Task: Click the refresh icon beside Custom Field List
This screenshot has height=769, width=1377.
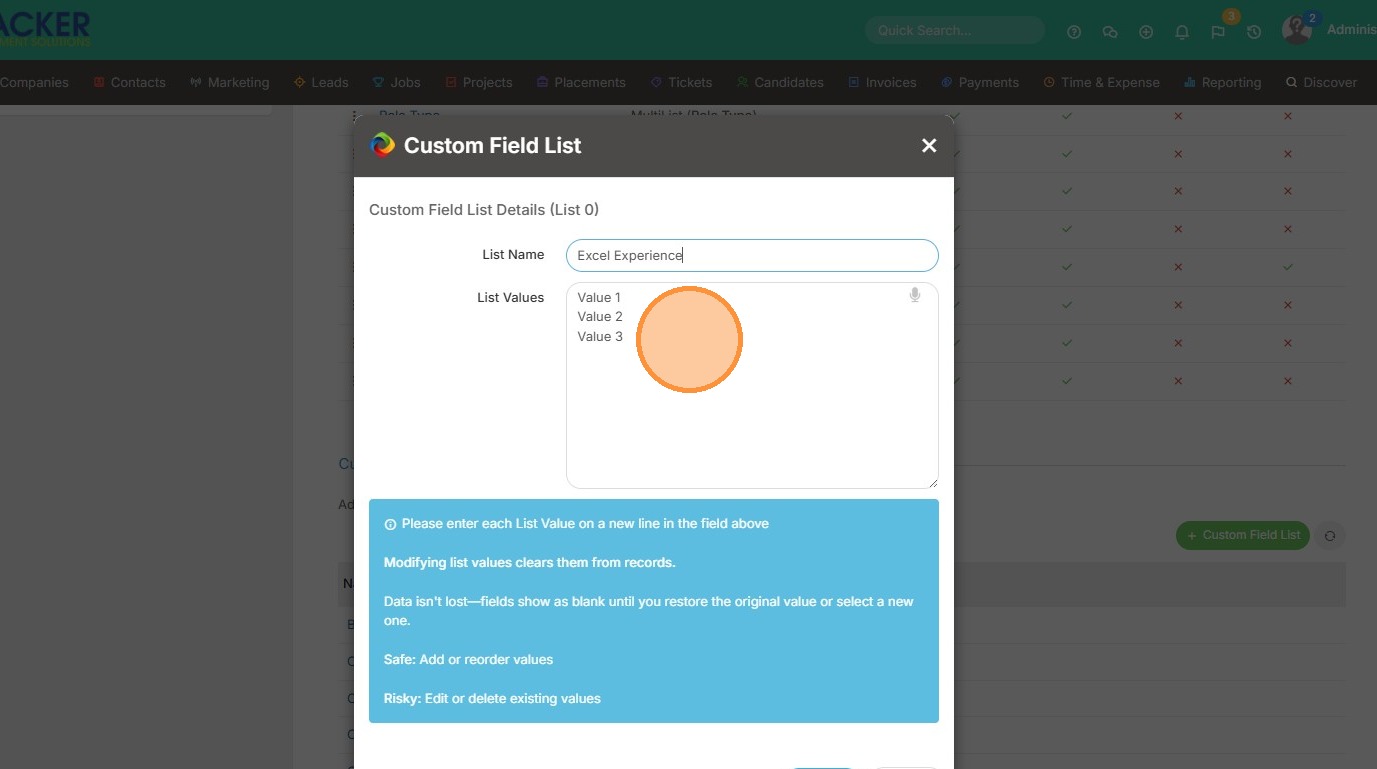Action: coord(1330,535)
